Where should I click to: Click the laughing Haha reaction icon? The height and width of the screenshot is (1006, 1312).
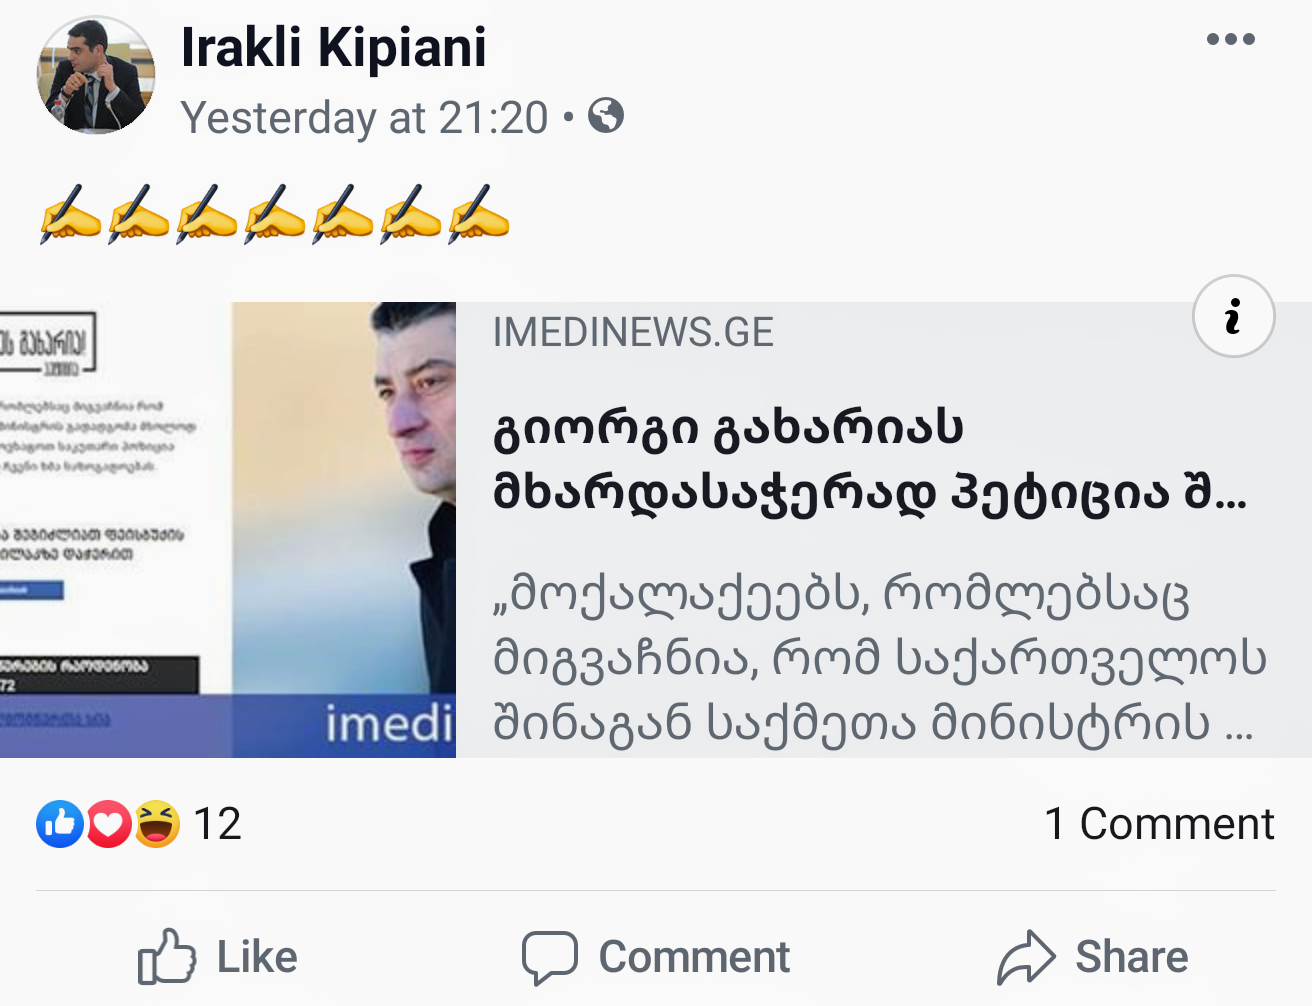coord(158,824)
